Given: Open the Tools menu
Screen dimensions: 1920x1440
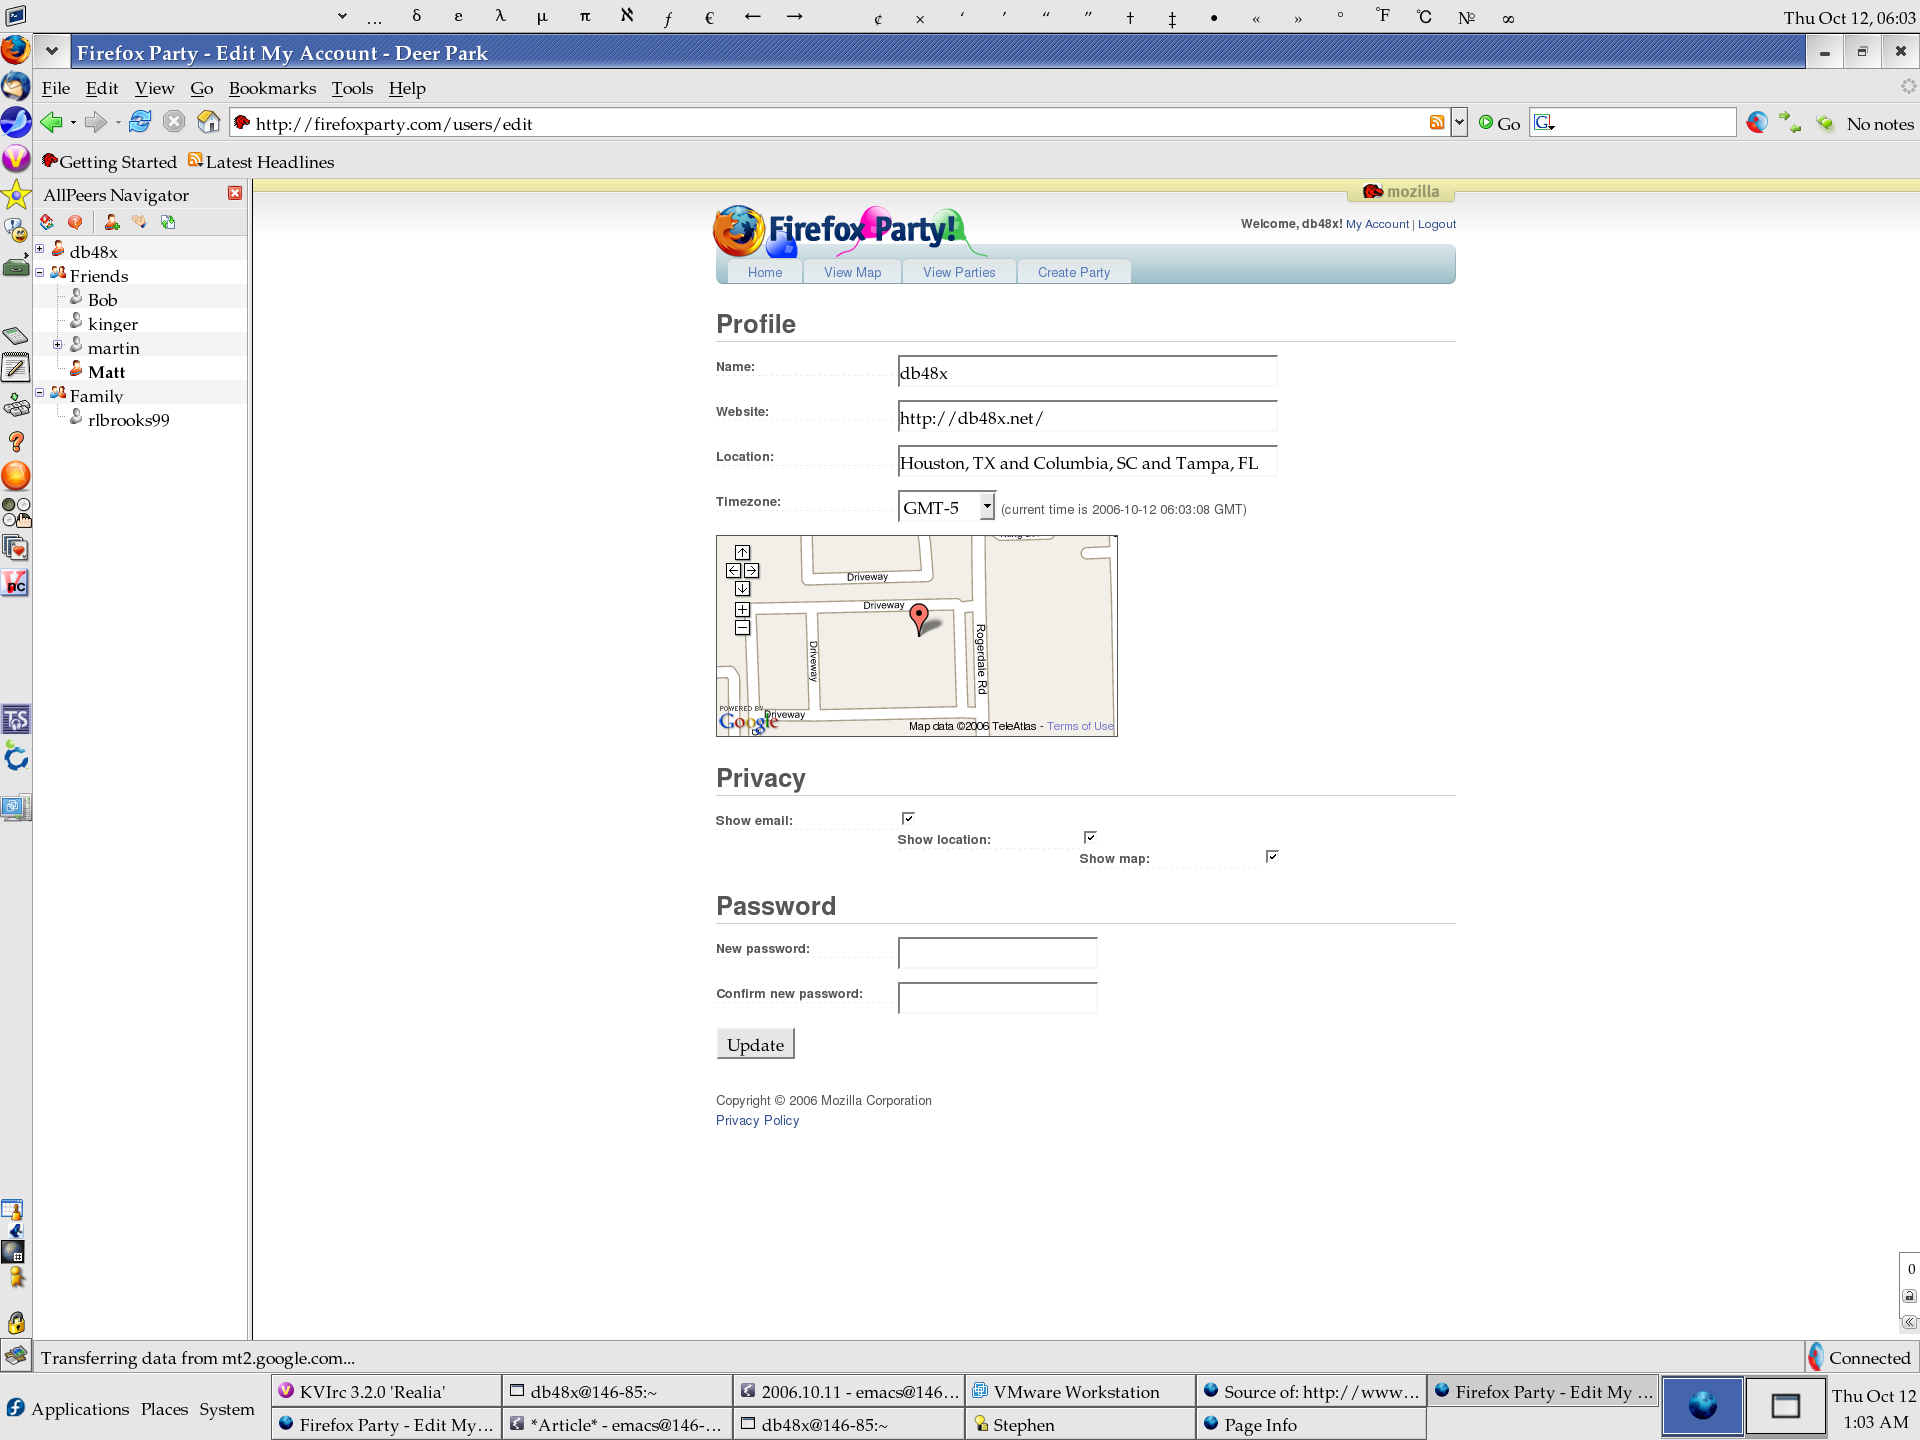Looking at the screenshot, I should click(x=352, y=88).
